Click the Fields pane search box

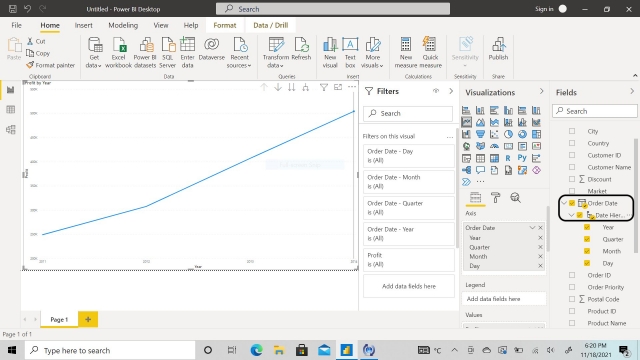pos(595,111)
